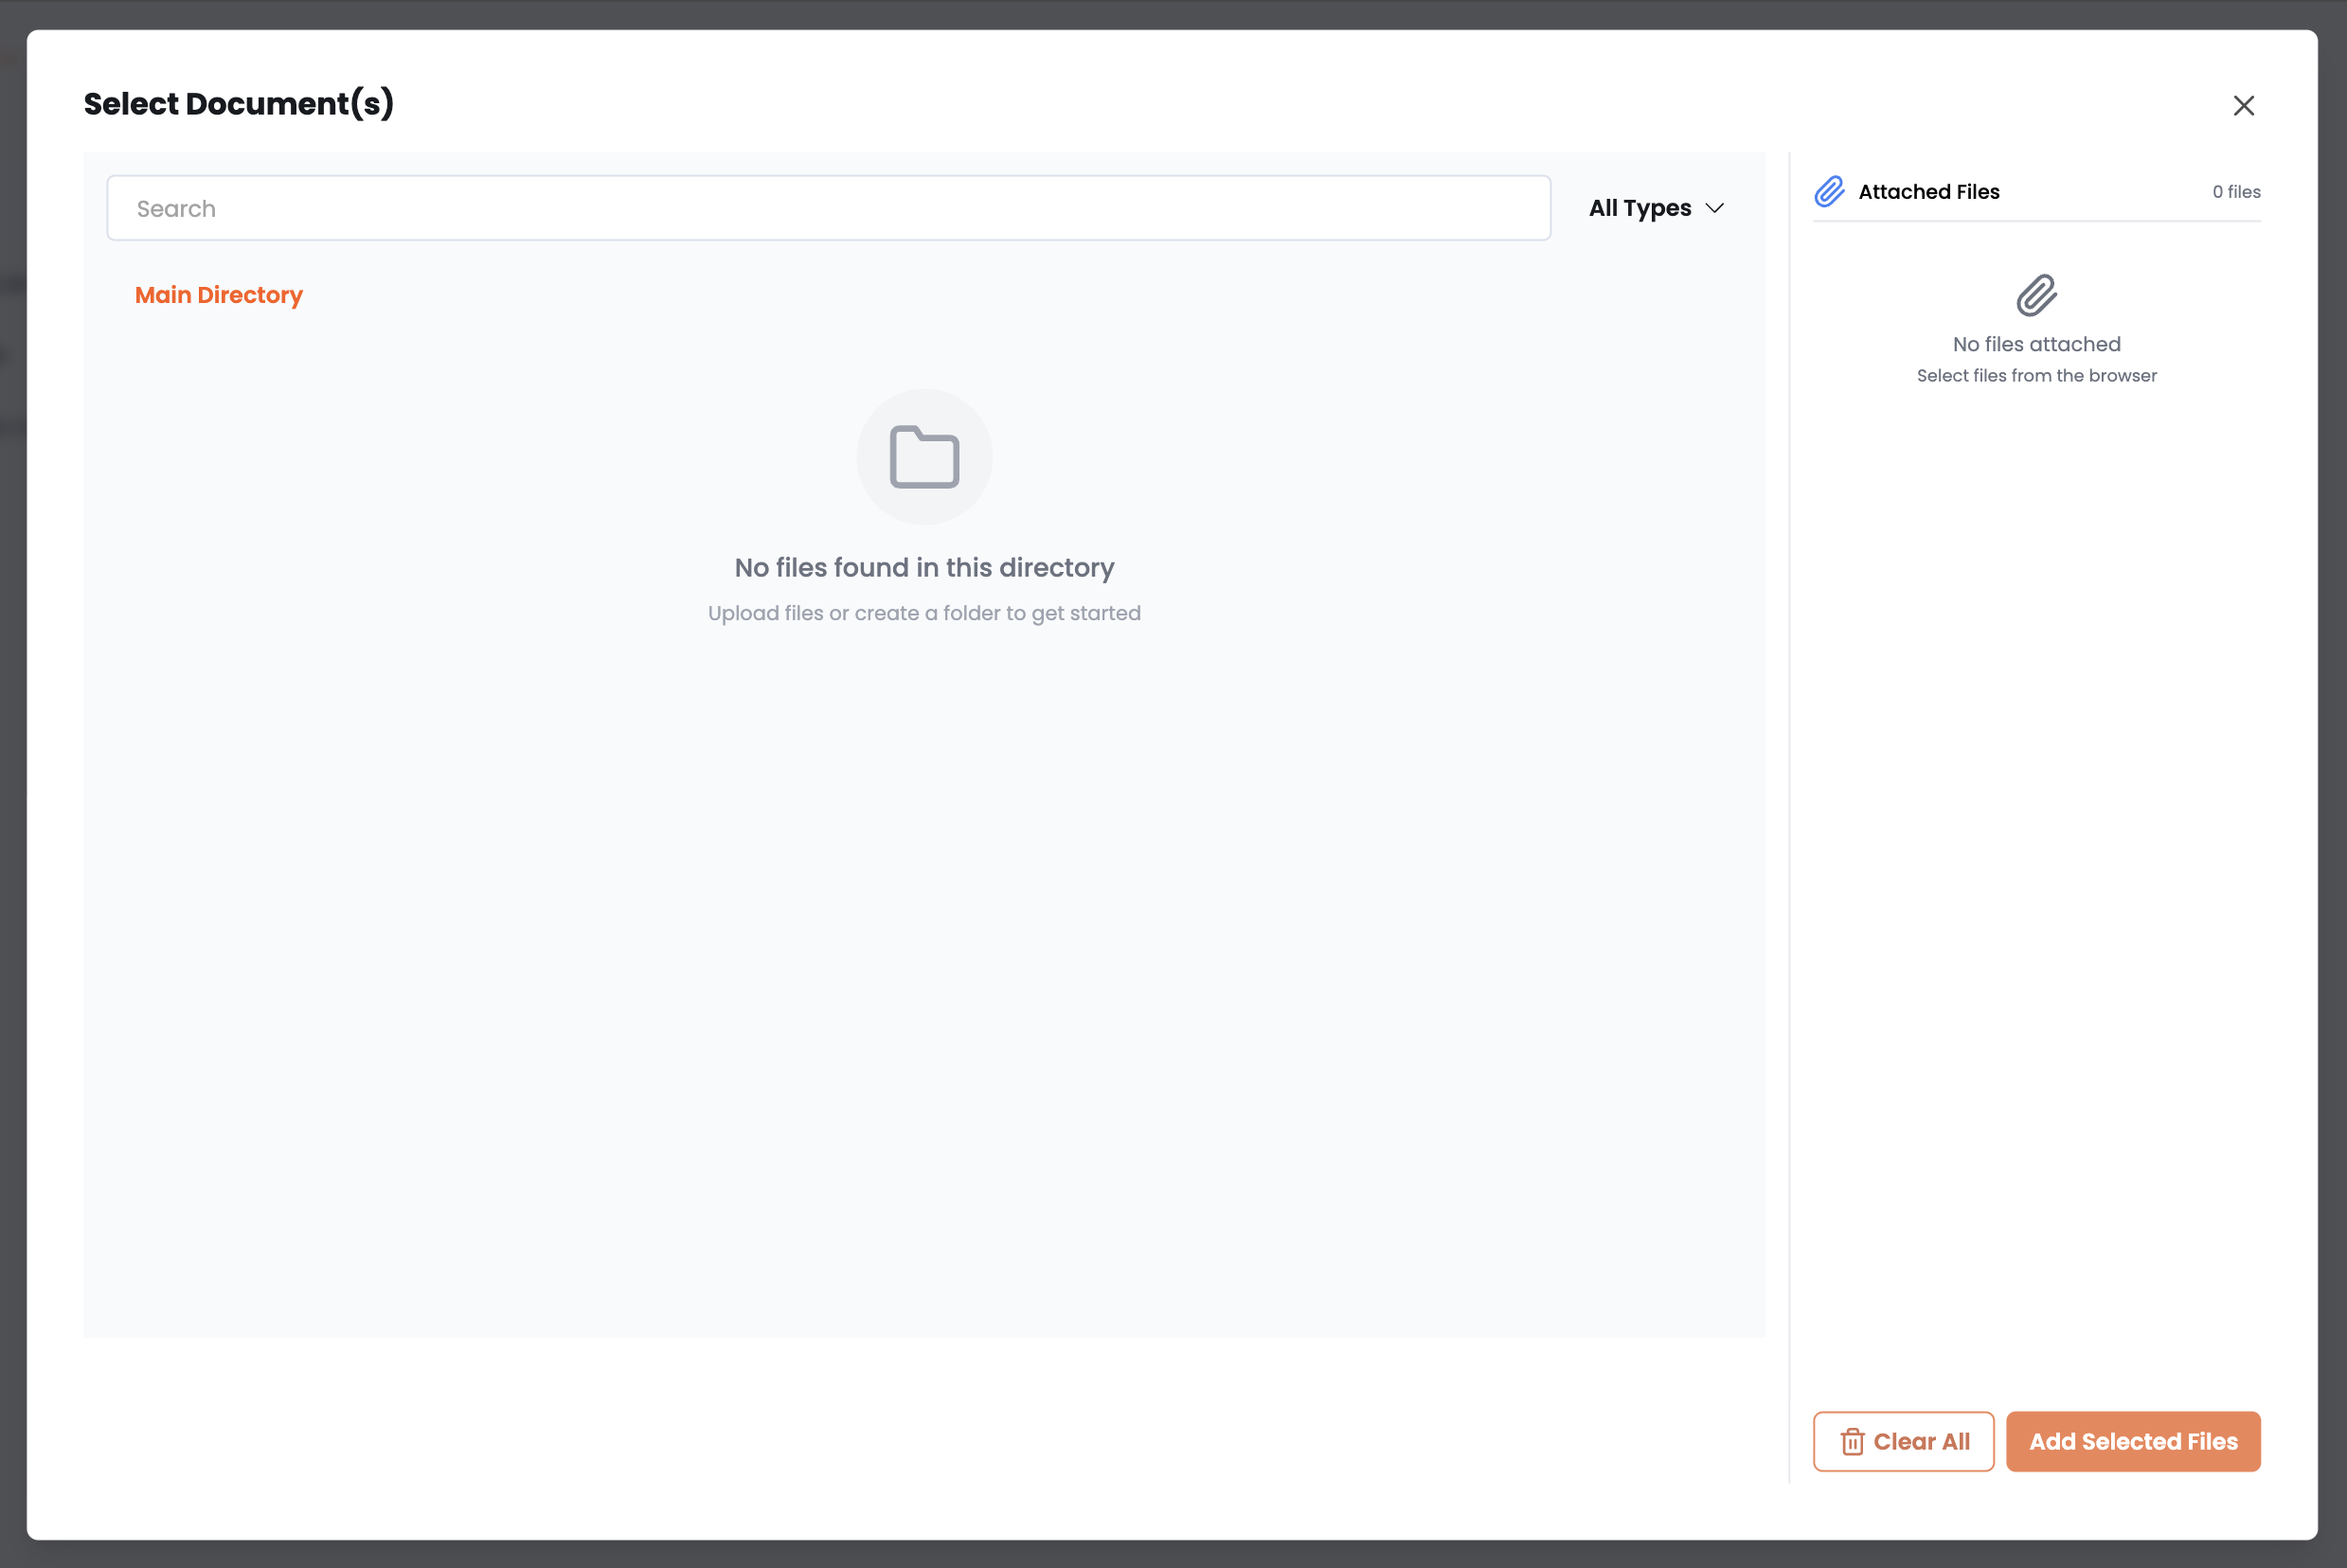
Task: Click the gray folder icon in the empty directory
Action: coord(923,456)
